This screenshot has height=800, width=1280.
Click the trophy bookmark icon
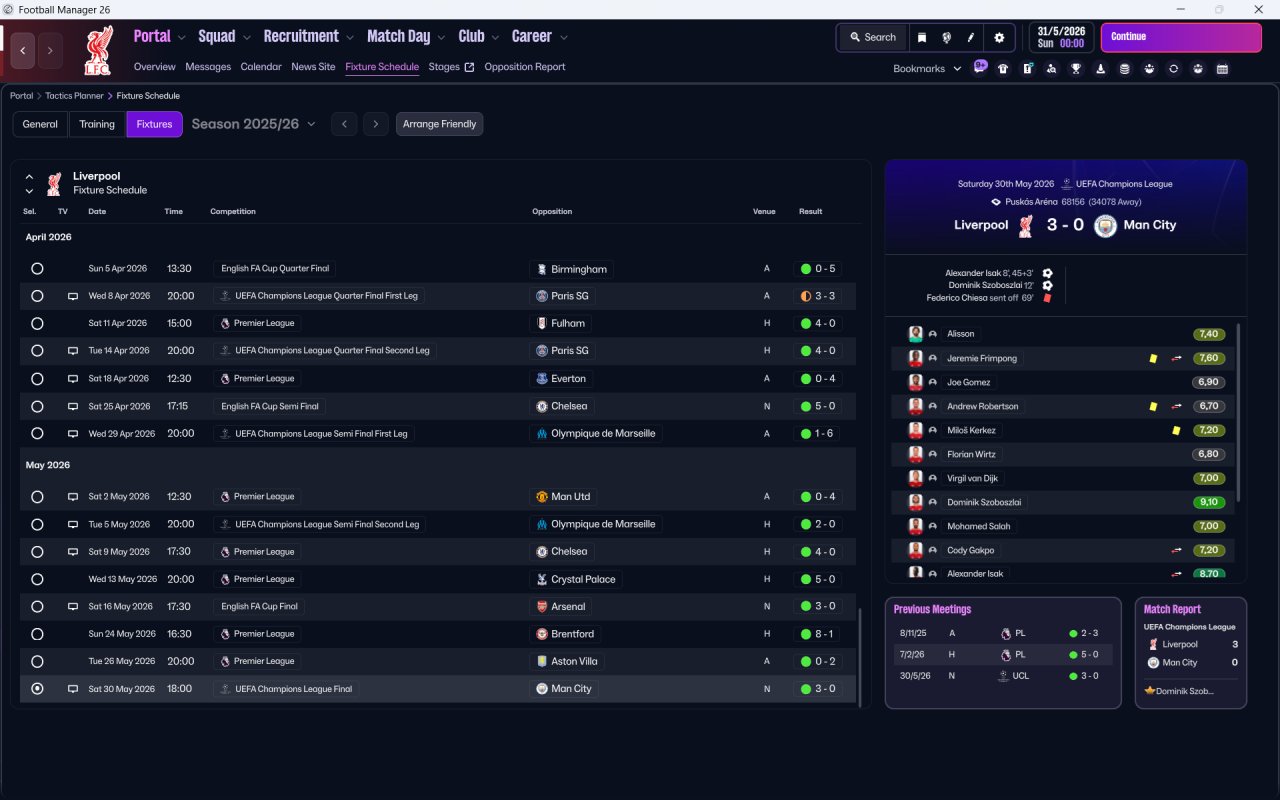coord(1076,69)
